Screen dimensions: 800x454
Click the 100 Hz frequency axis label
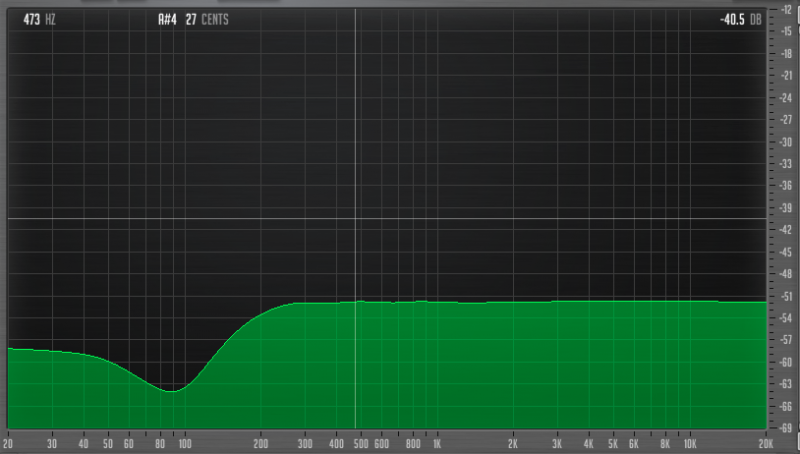coord(184,443)
